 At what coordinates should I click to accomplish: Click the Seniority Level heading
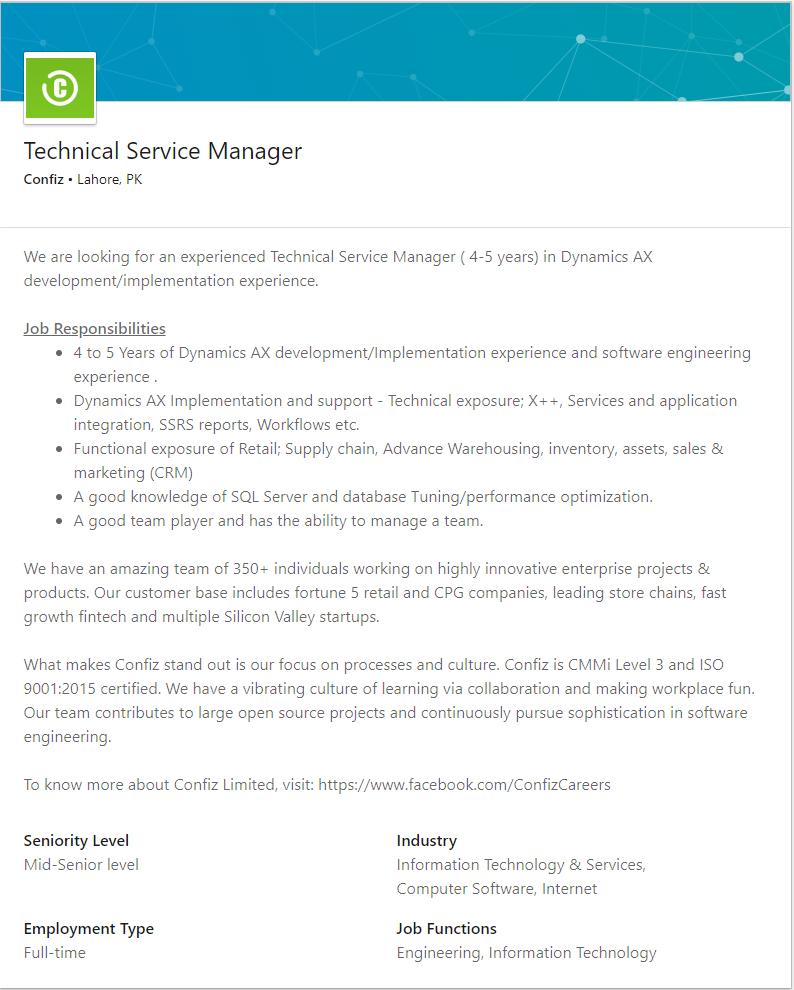(76, 840)
